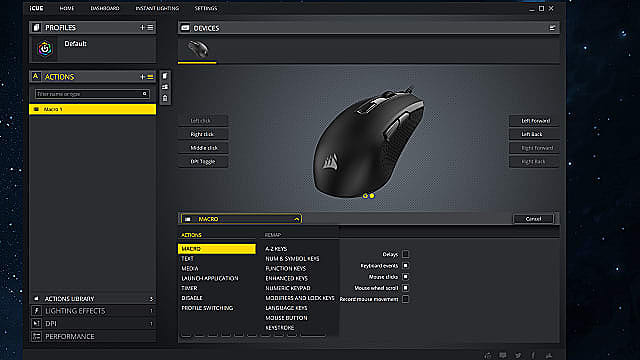The width and height of the screenshot is (640, 360).
Task: Delete the selected action with the trash icon
Action: click(165, 98)
